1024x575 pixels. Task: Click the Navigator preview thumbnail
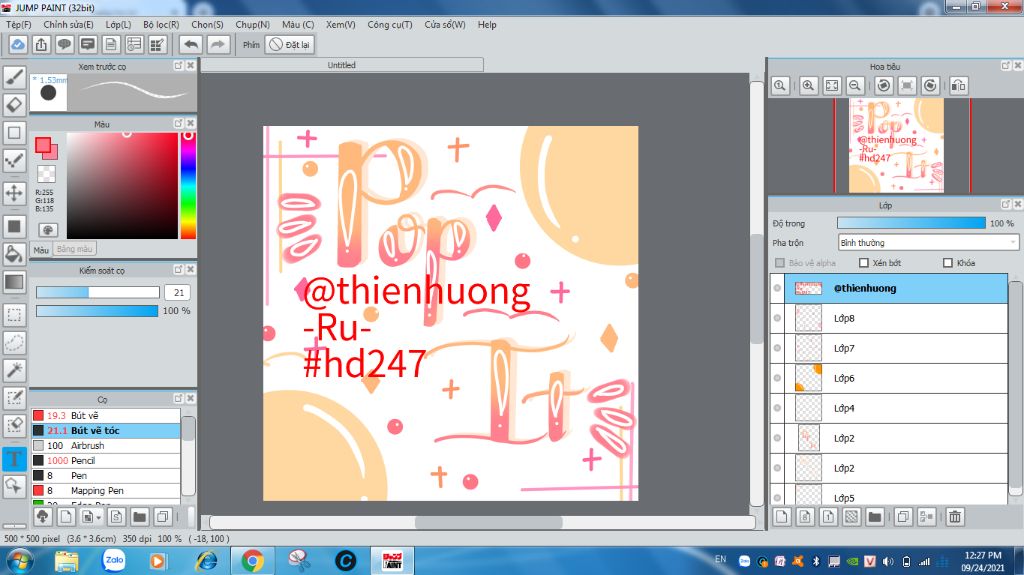coord(896,146)
